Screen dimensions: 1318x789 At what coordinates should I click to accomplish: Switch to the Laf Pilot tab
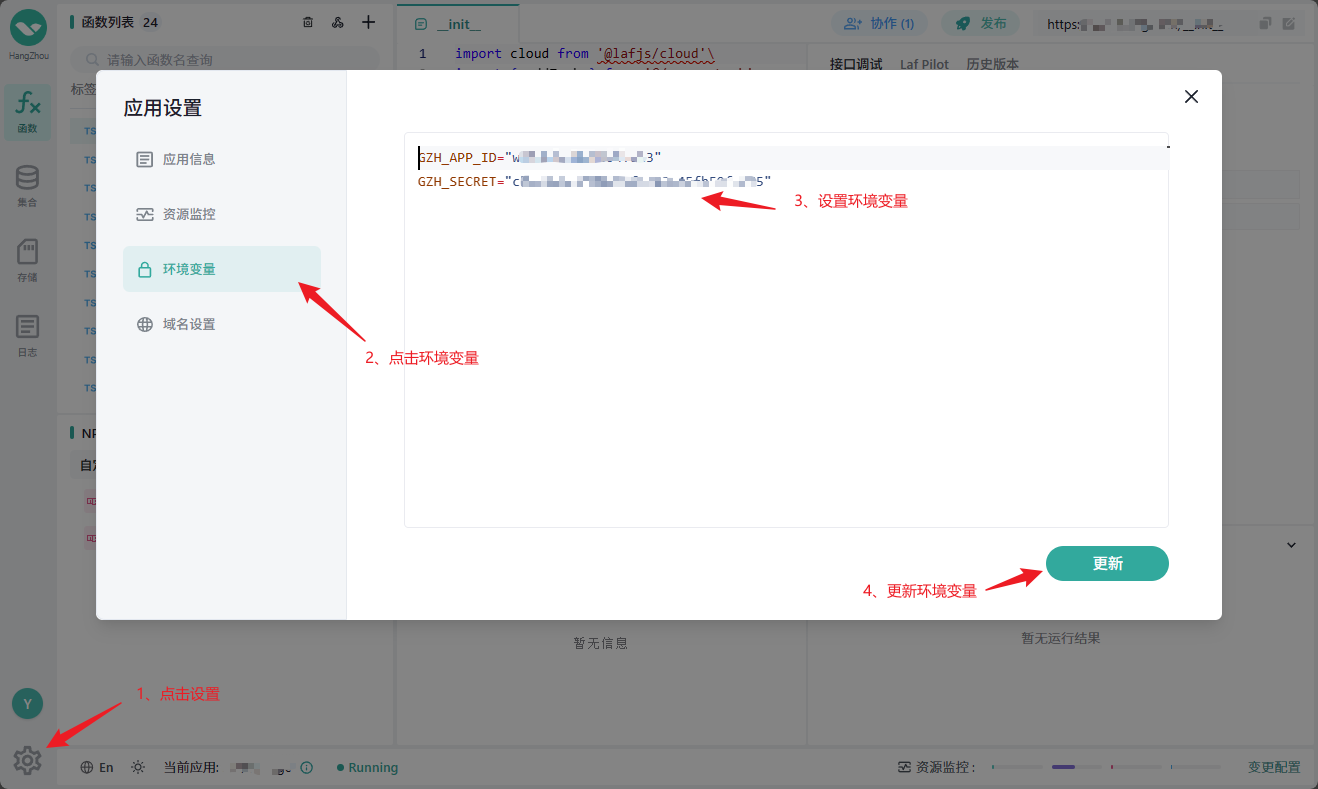924,64
